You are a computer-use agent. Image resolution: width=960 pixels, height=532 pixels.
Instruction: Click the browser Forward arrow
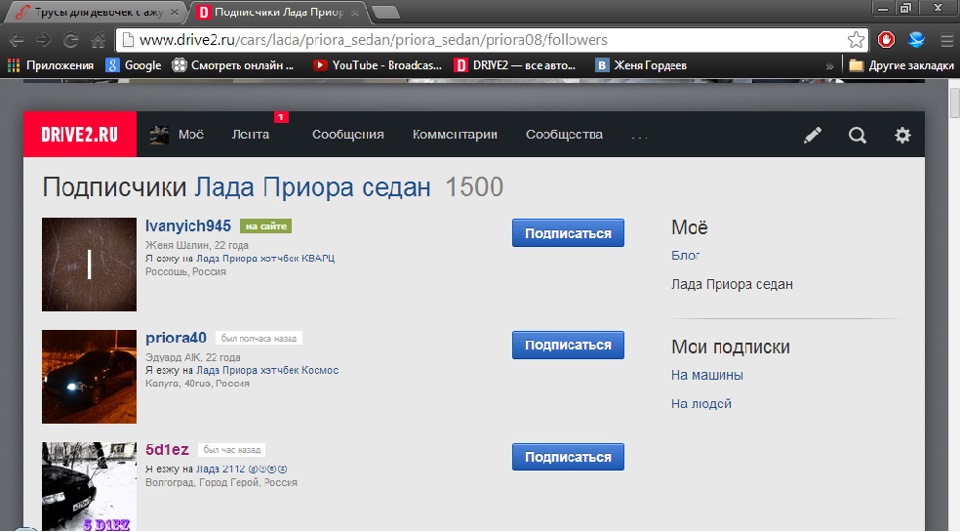(43, 40)
